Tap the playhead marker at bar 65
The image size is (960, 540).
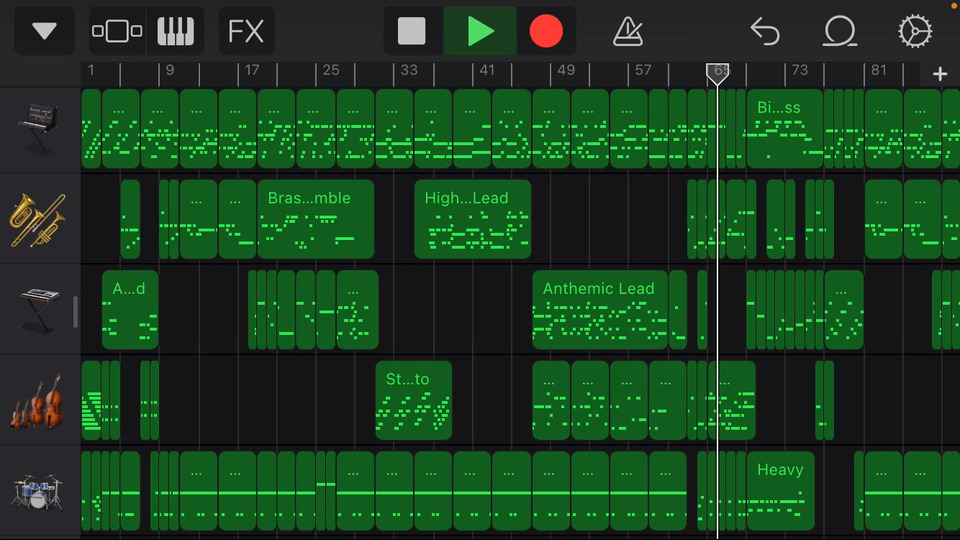(x=717, y=74)
